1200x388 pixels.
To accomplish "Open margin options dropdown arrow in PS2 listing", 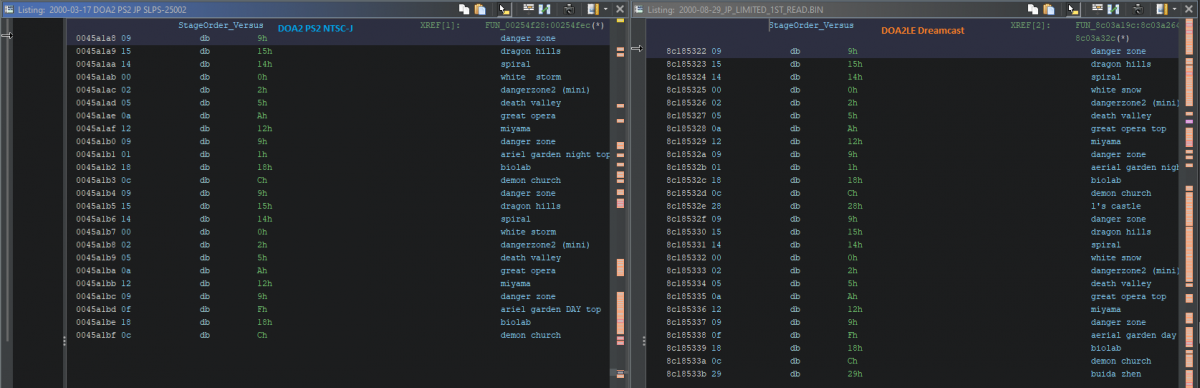I will tap(605, 9).
